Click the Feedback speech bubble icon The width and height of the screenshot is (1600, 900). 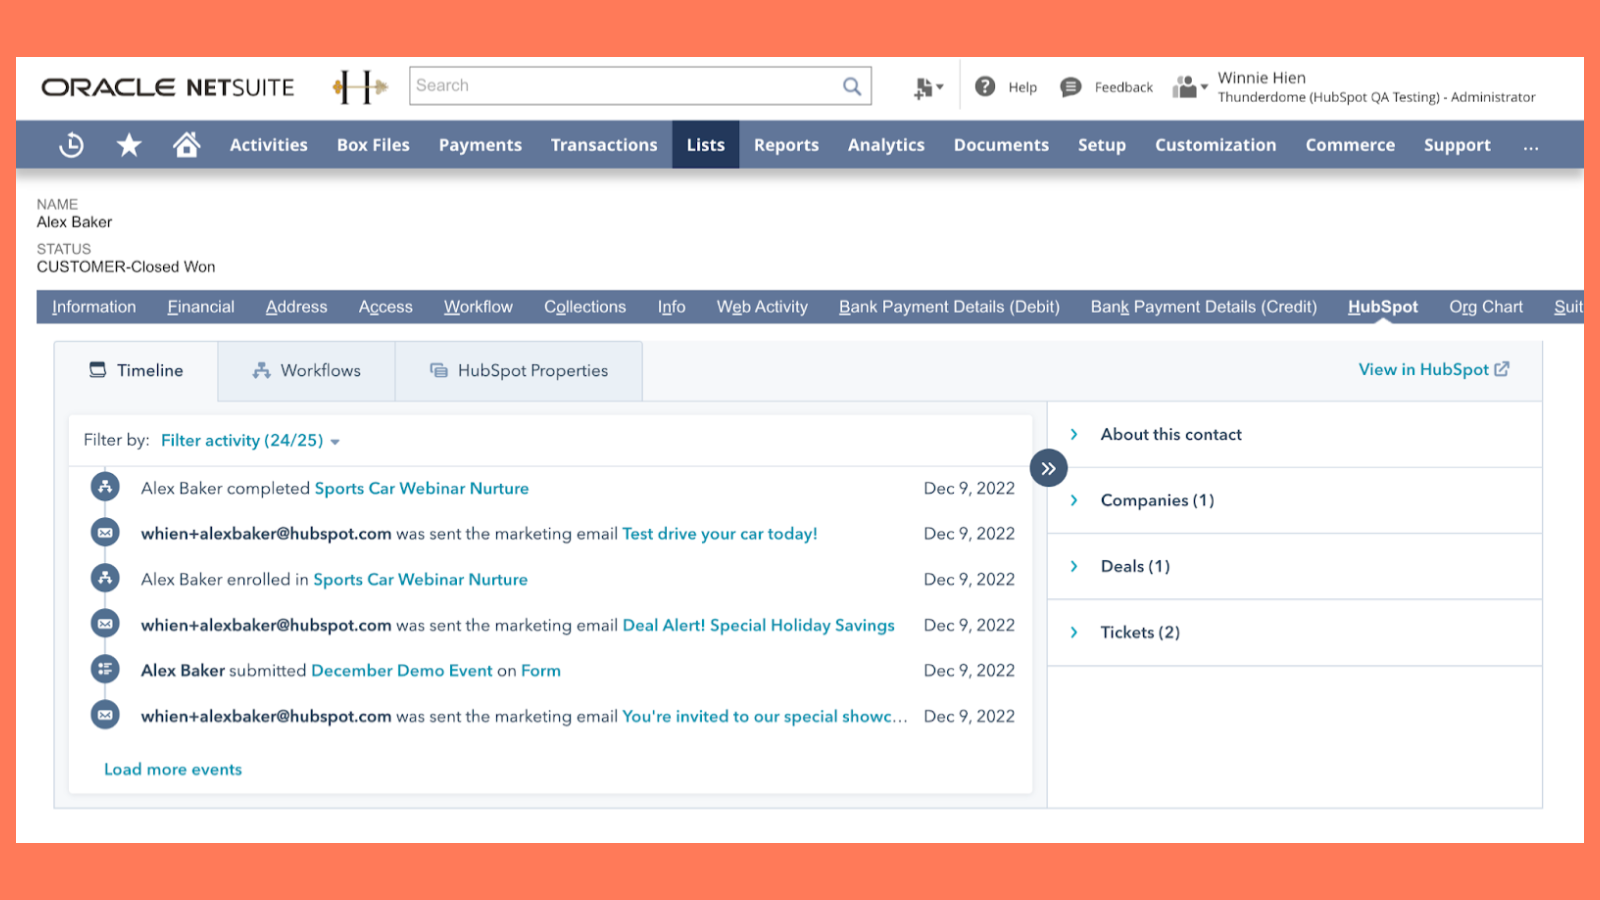click(1070, 87)
